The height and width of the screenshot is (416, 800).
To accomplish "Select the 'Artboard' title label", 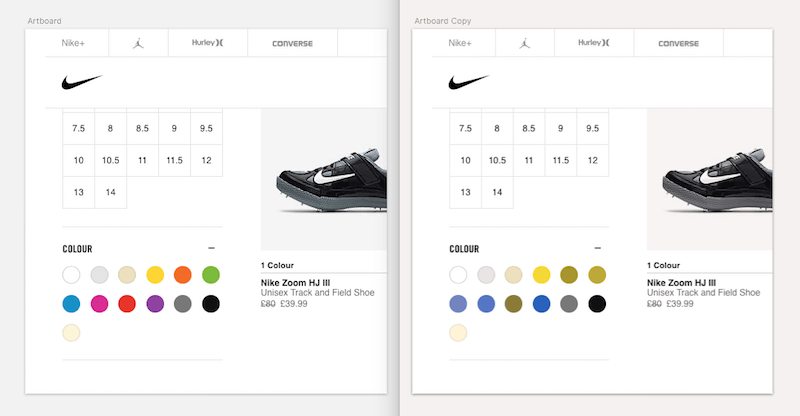I will [44, 21].
